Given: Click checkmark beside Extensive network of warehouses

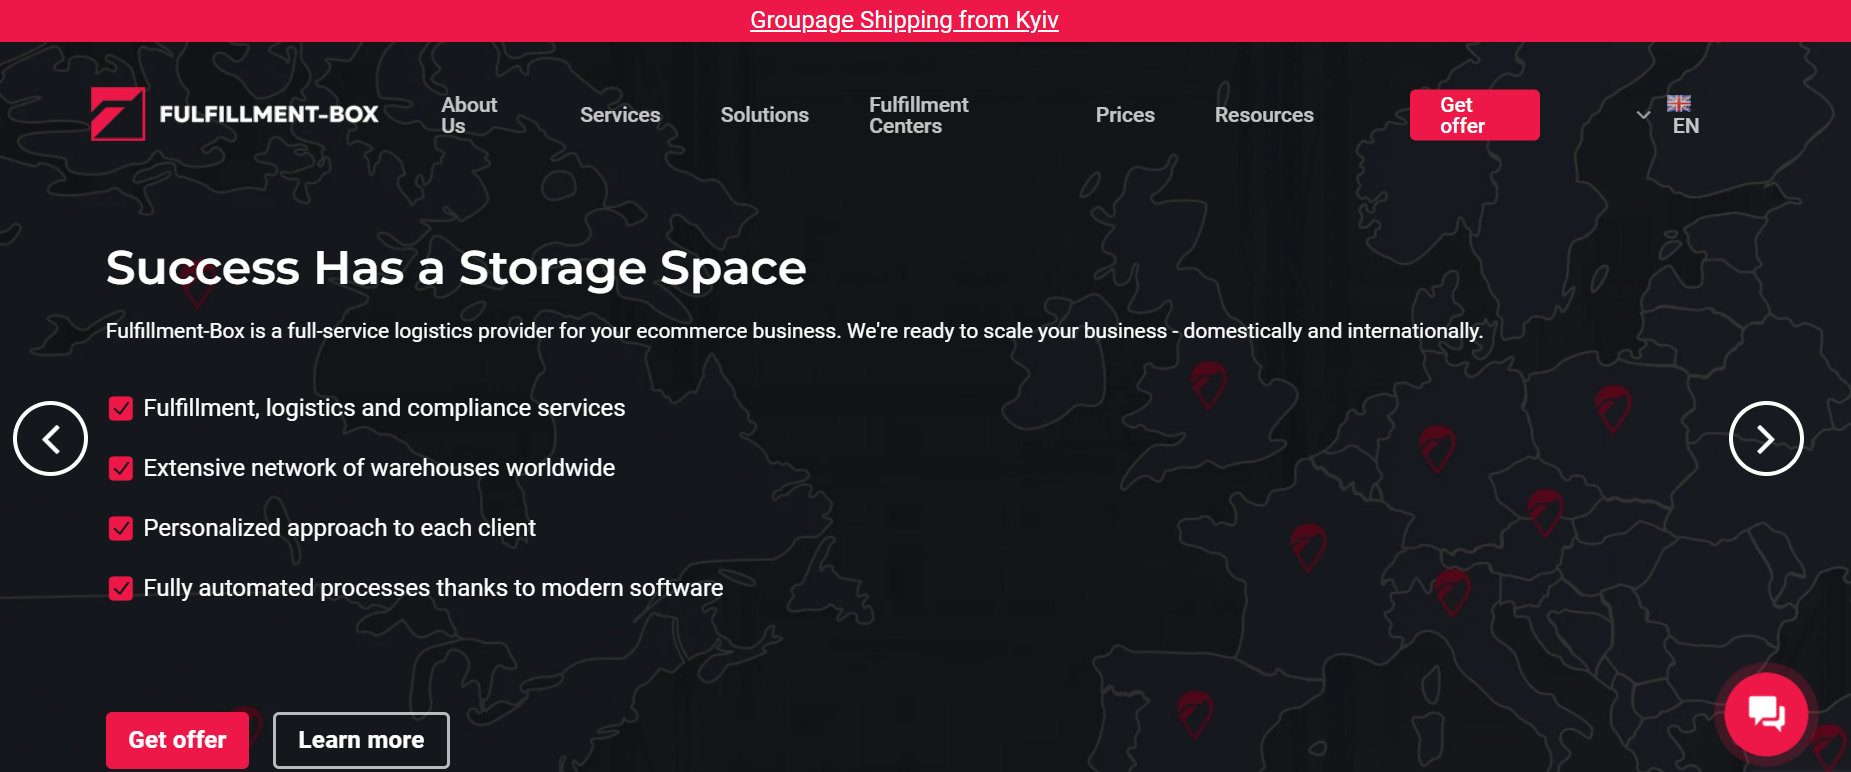Looking at the screenshot, I should pos(121,468).
